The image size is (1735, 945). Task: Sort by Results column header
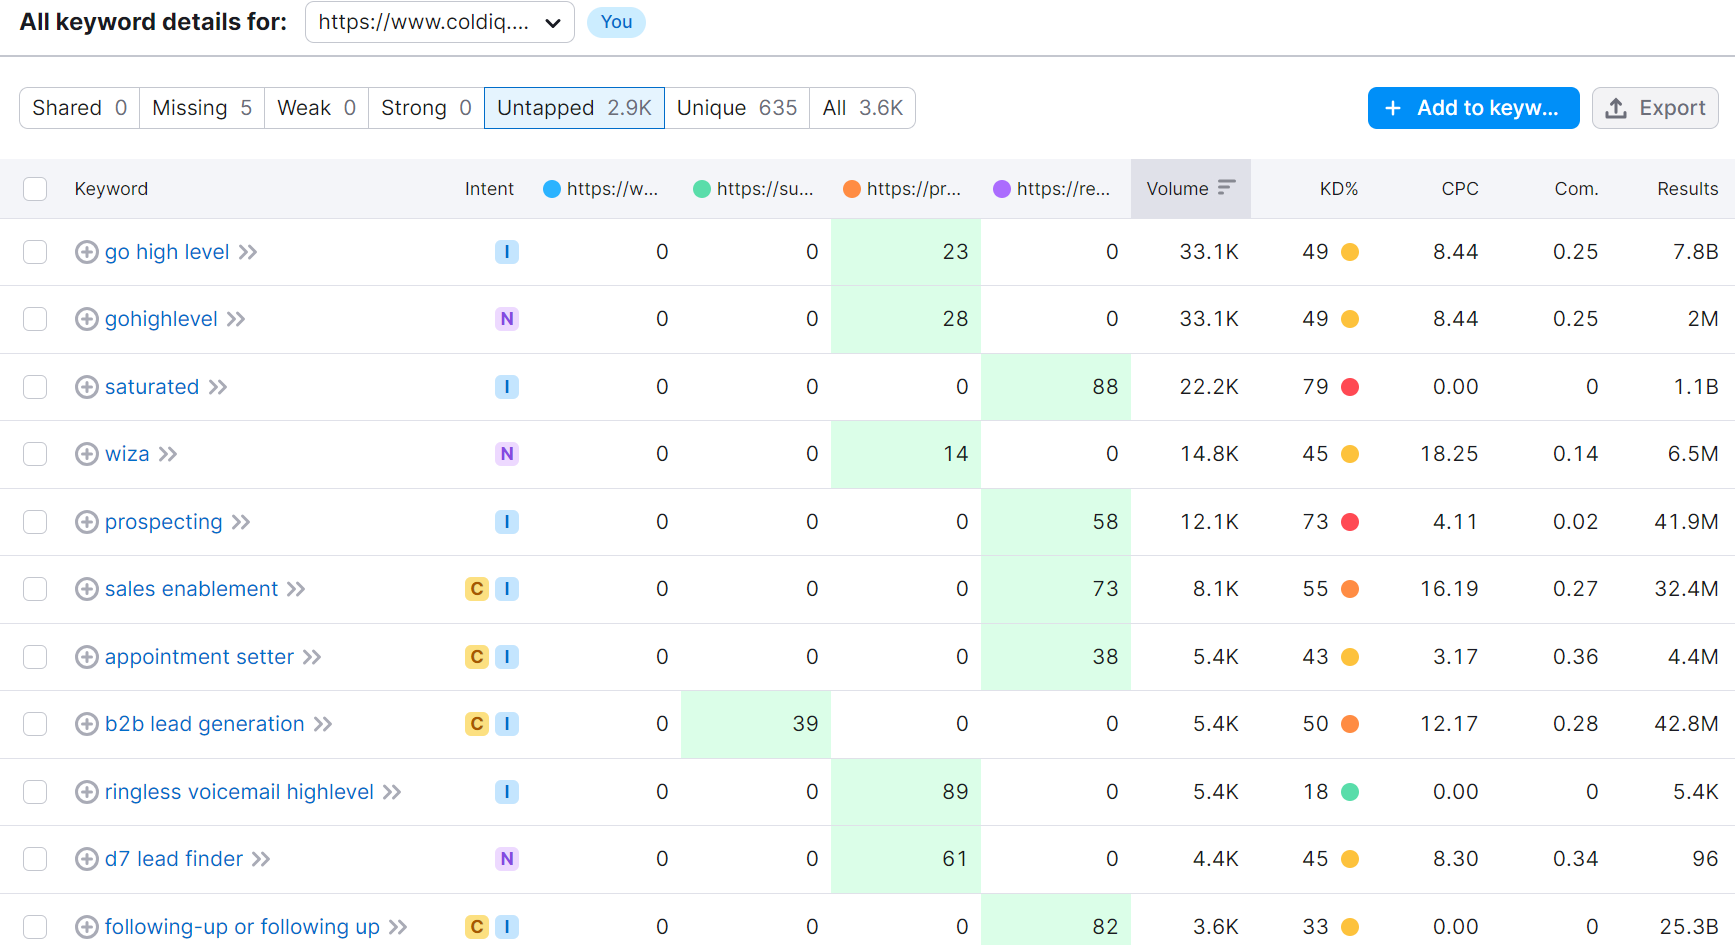tap(1688, 189)
